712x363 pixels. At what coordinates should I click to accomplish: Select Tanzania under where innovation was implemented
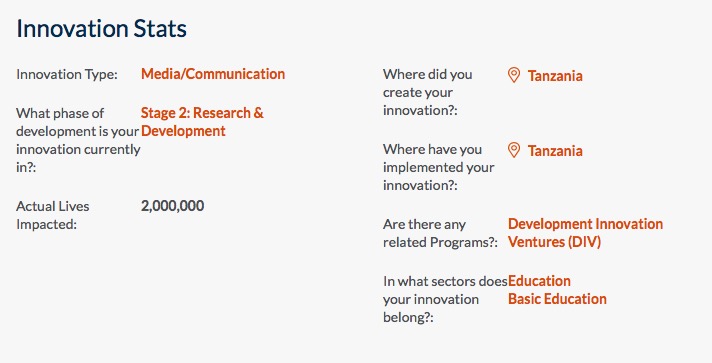pos(555,151)
